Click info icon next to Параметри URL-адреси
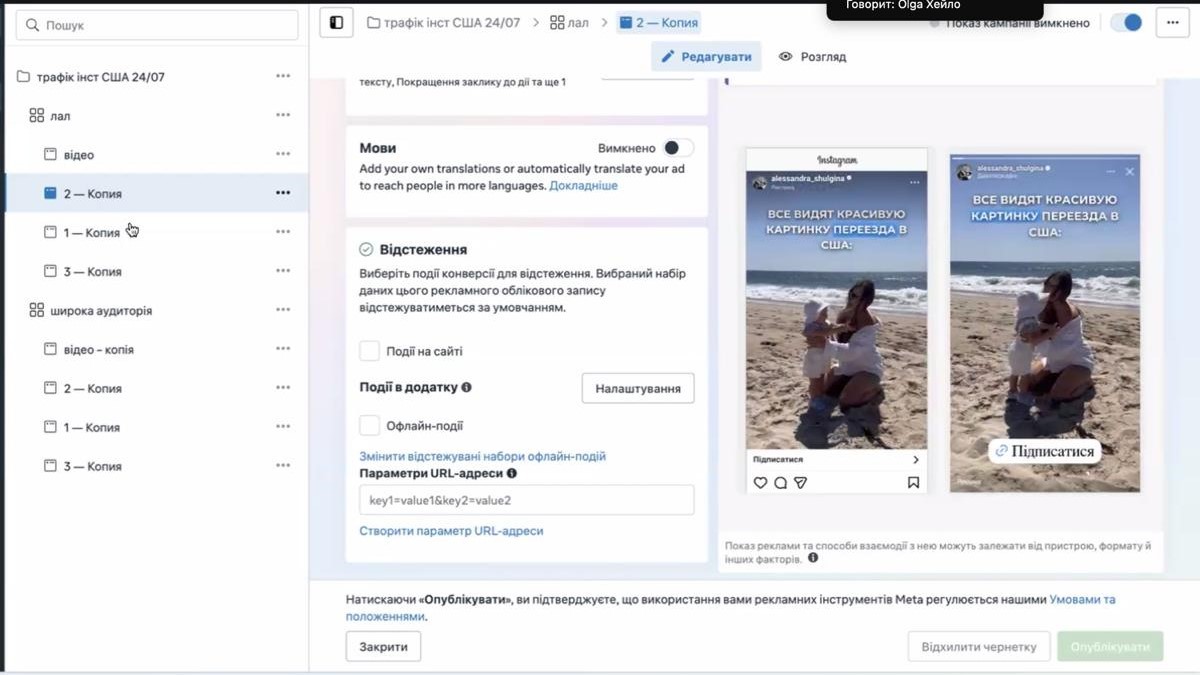 pyautogui.click(x=512, y=474)
